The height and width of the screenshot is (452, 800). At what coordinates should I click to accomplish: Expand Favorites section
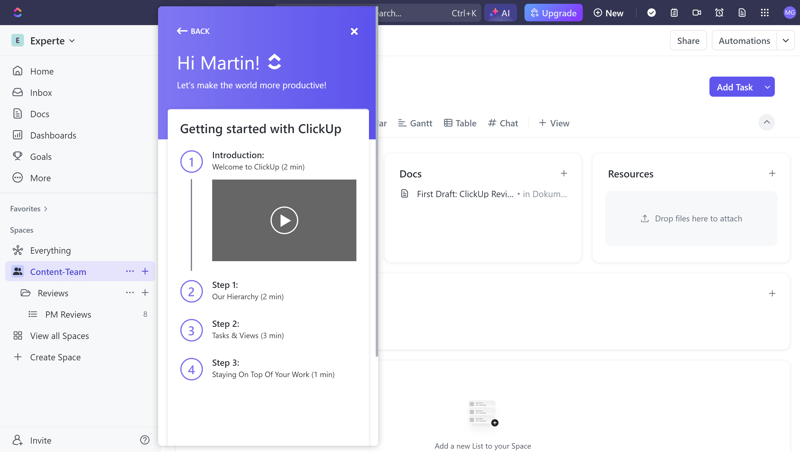pos(29,209)
